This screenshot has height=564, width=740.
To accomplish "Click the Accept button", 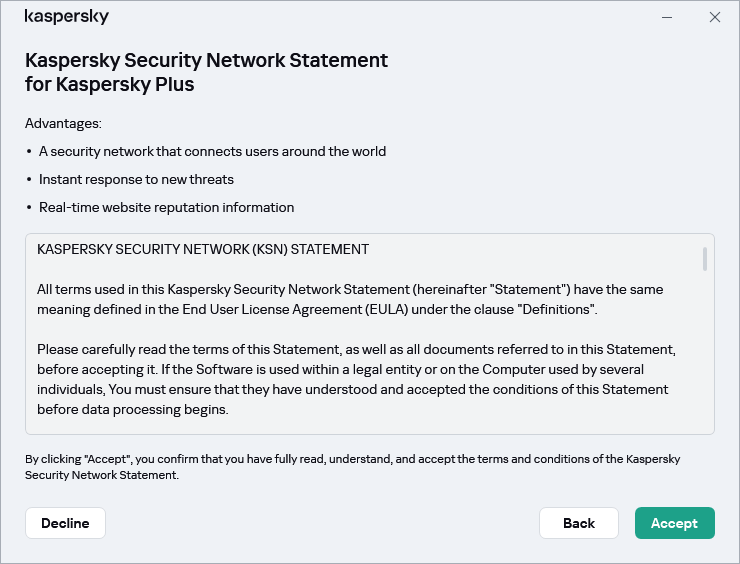I will (674, 523).
